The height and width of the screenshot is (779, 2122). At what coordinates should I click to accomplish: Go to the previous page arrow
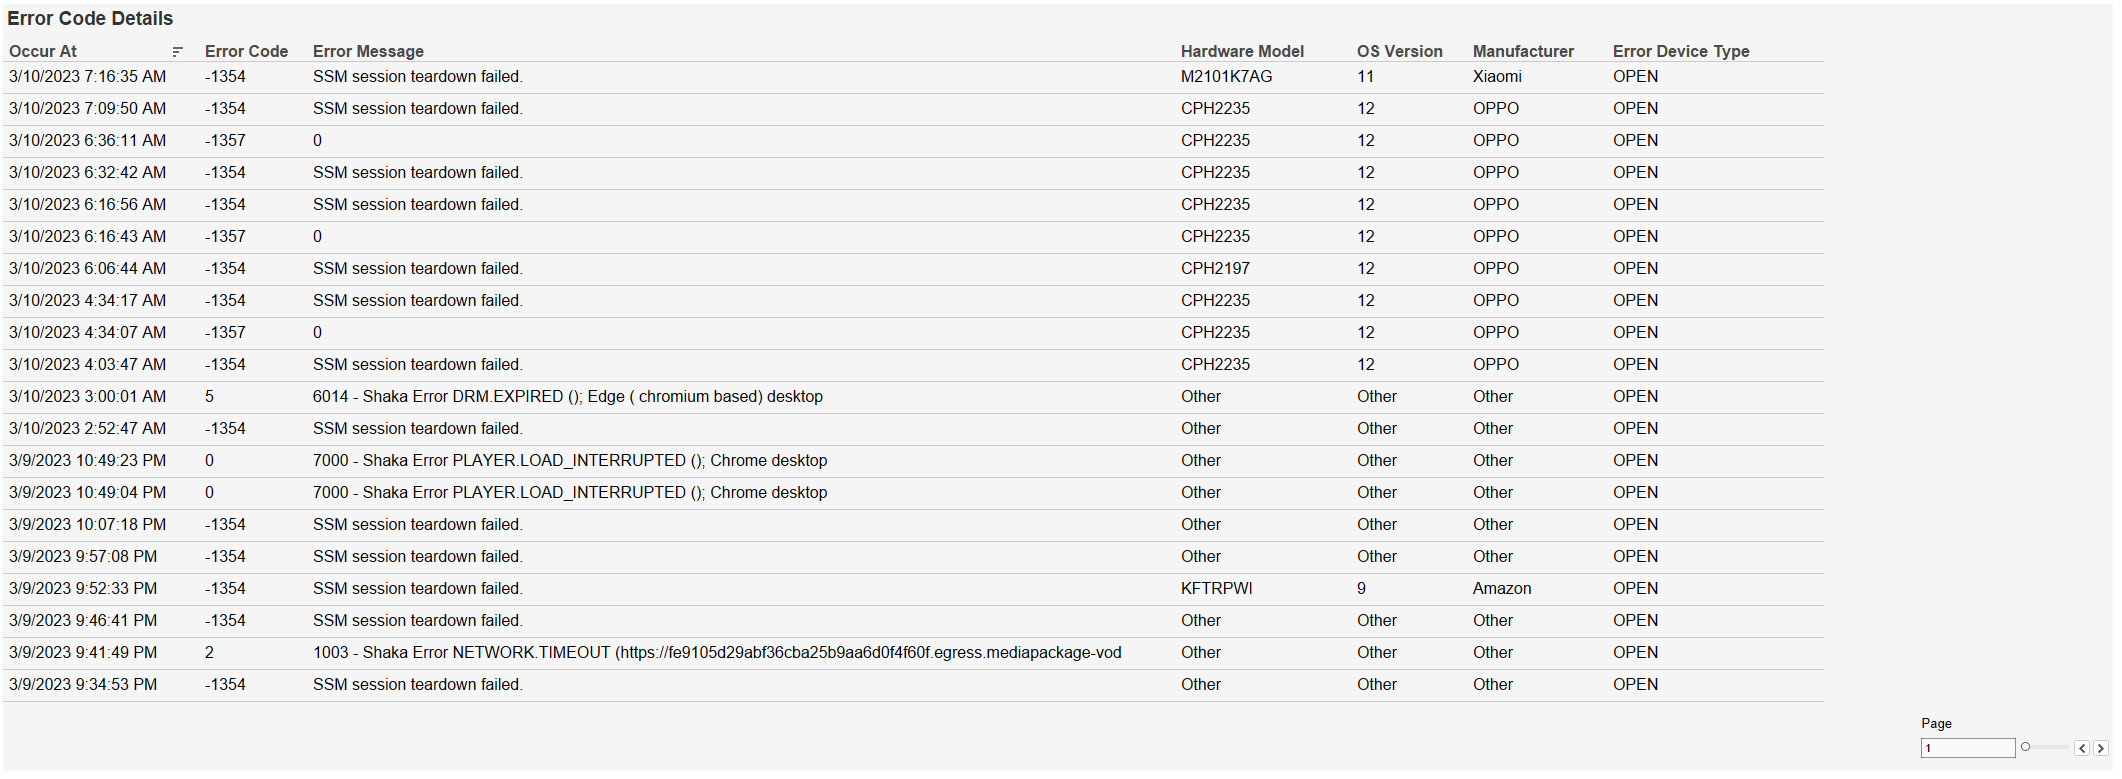click(2082, 748)
